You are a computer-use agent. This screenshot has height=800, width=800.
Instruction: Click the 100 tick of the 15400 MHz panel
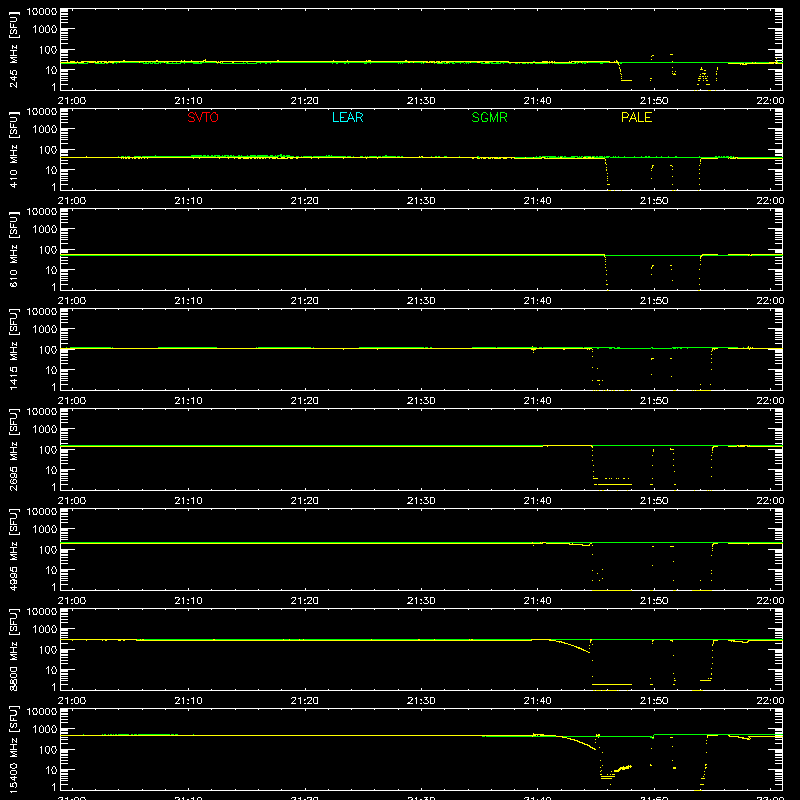(x=48, y=750)
